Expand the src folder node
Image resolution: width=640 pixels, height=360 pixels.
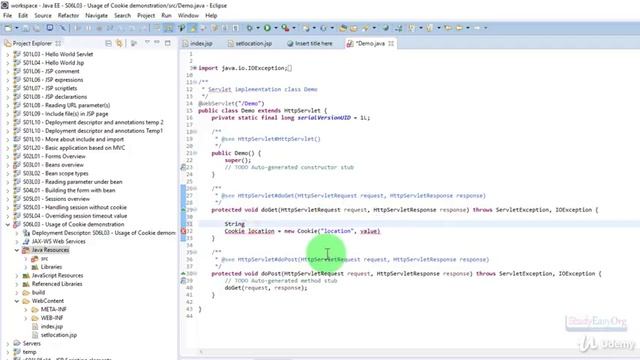click(26, 258)
